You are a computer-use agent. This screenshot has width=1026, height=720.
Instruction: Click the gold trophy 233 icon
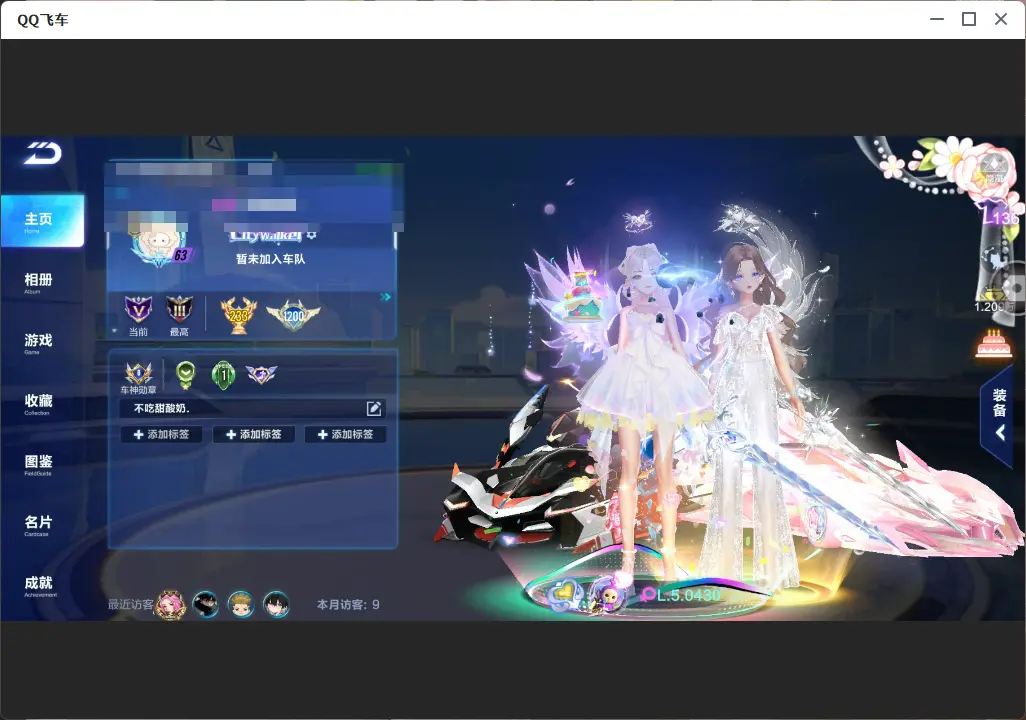click(x=238, y=315)
